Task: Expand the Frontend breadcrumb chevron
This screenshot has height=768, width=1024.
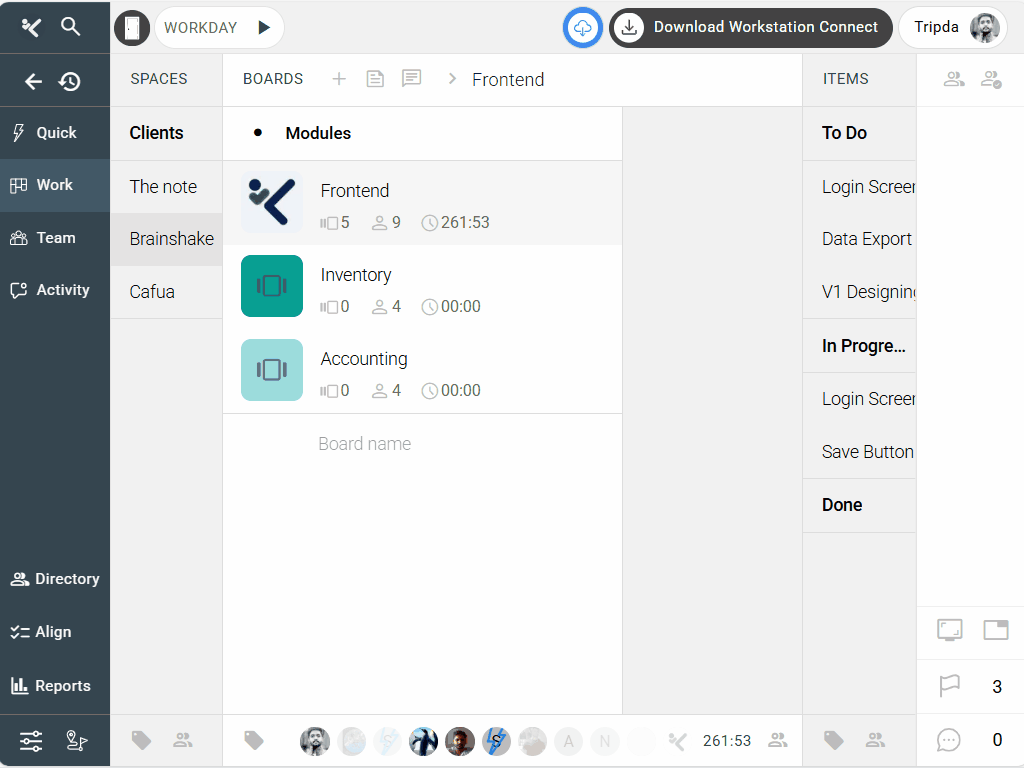Action: (452, 79)
